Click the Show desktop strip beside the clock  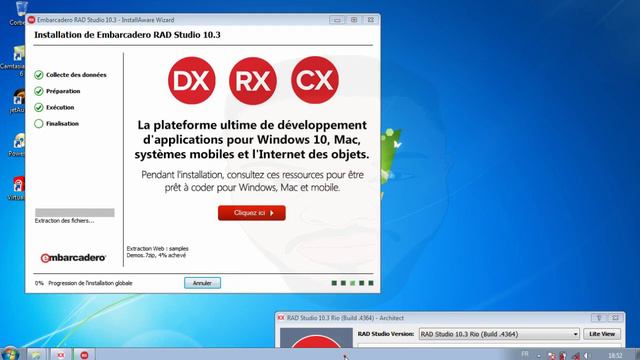tap(637, 354)
